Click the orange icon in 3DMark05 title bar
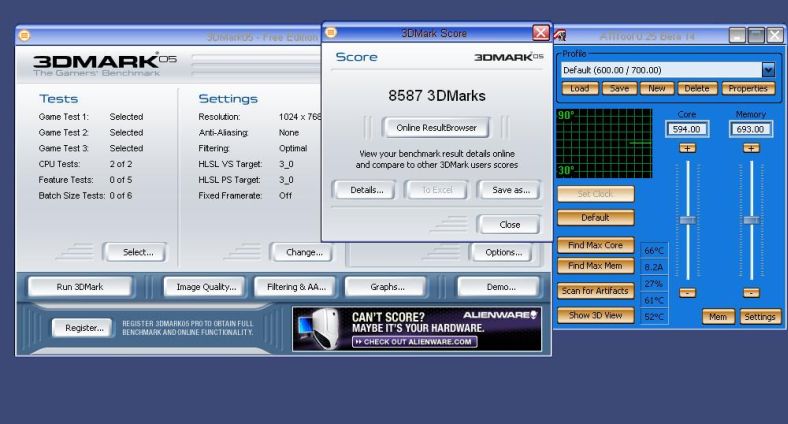 24,36
